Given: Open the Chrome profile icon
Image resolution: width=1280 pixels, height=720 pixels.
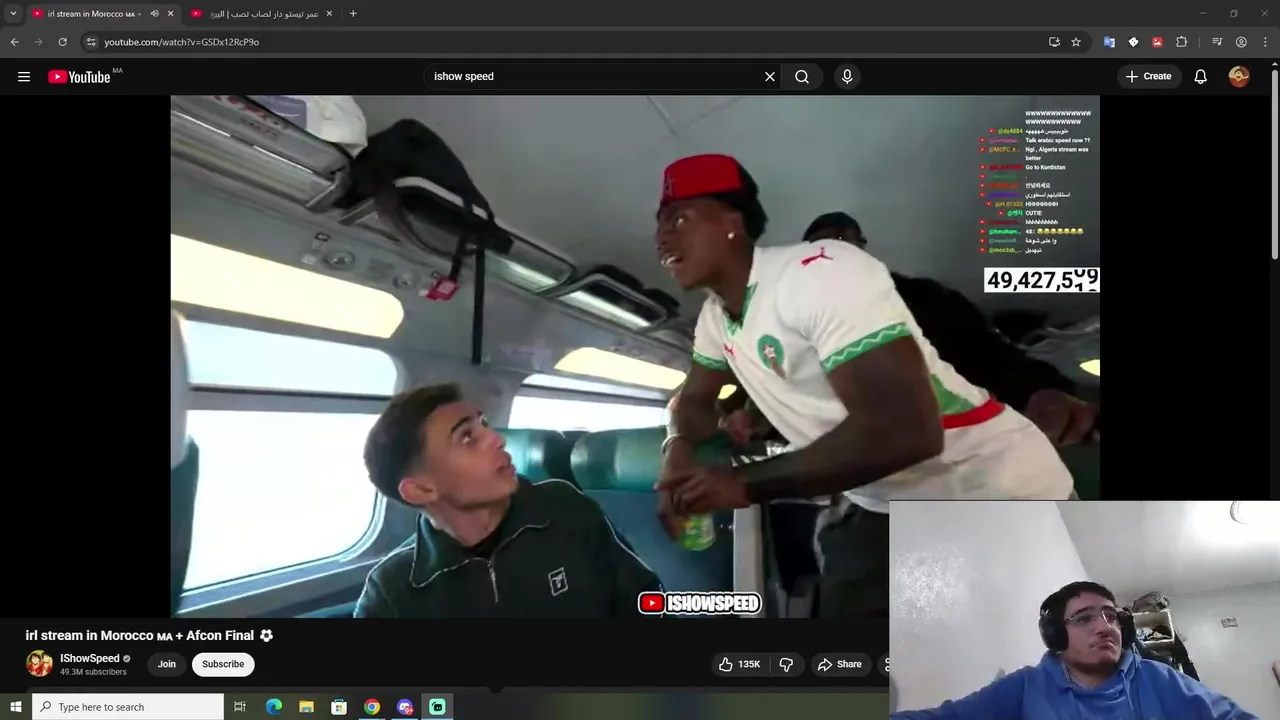Looking at the screenshot, I should click(x=1241, y=42).
